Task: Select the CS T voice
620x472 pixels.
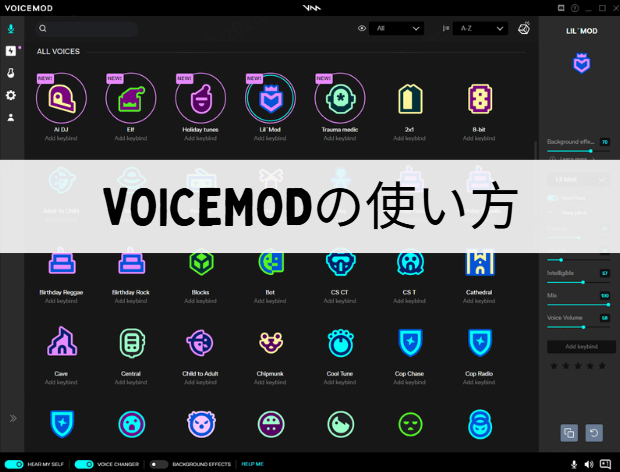Action: pyautogui.click(x=410, y=262)
